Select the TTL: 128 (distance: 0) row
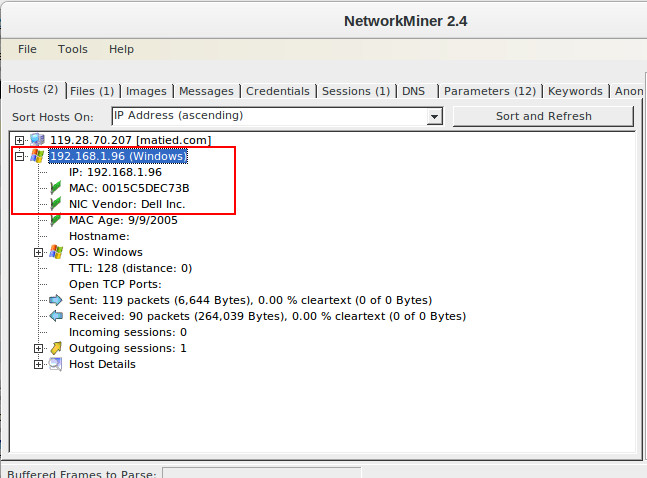The width and height of the screenshot is (647, 478). (130, 268)
